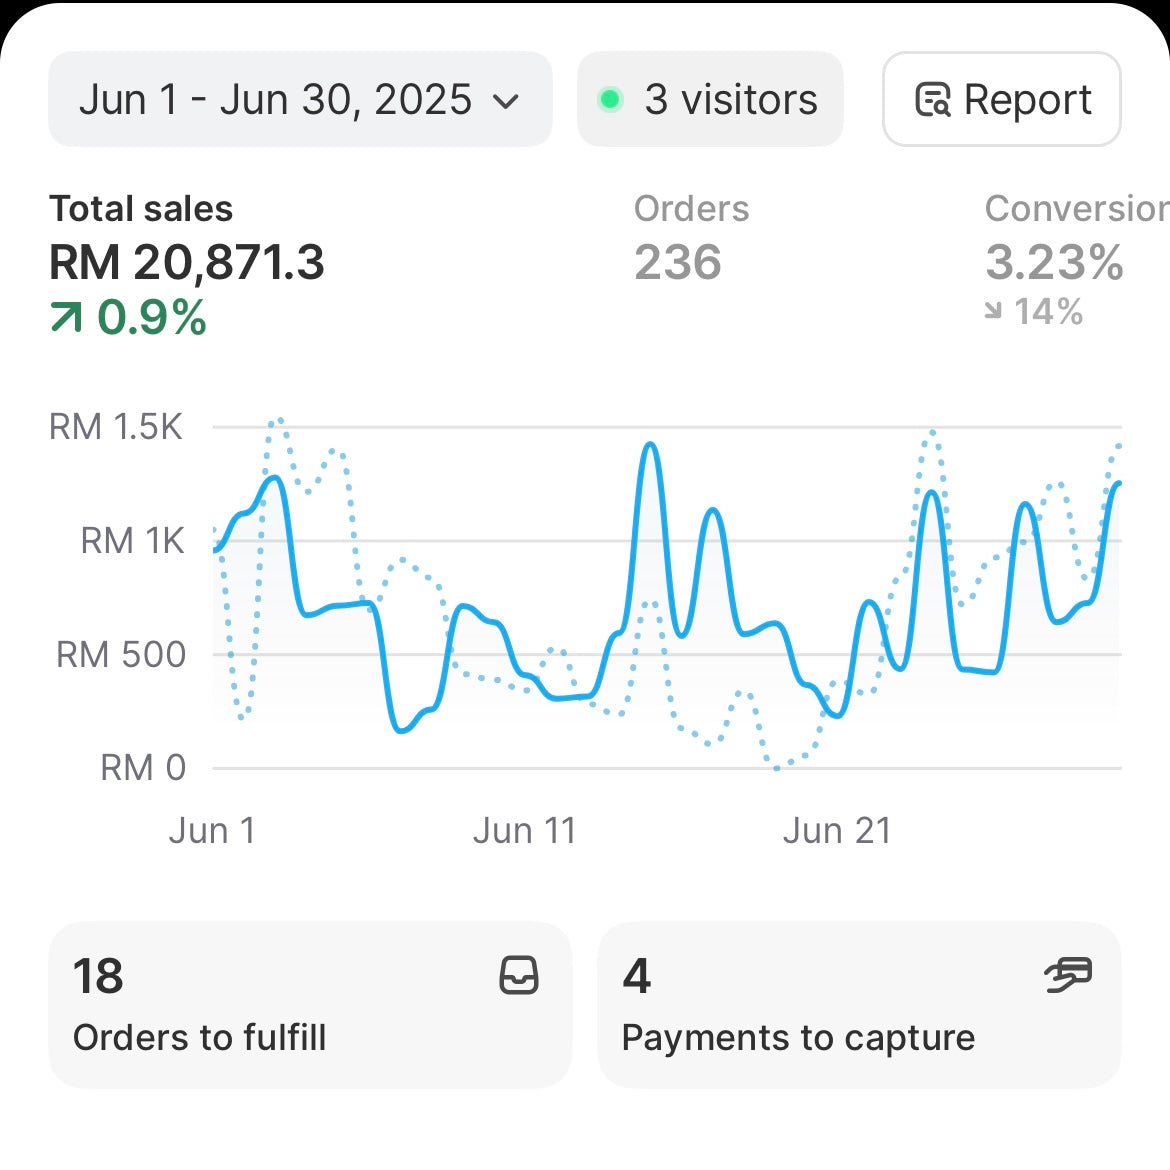Screen dimensions: 1170x1170
Task: Tap the inbox icon on Orders to fulfill
Action: tap(519, 975)
